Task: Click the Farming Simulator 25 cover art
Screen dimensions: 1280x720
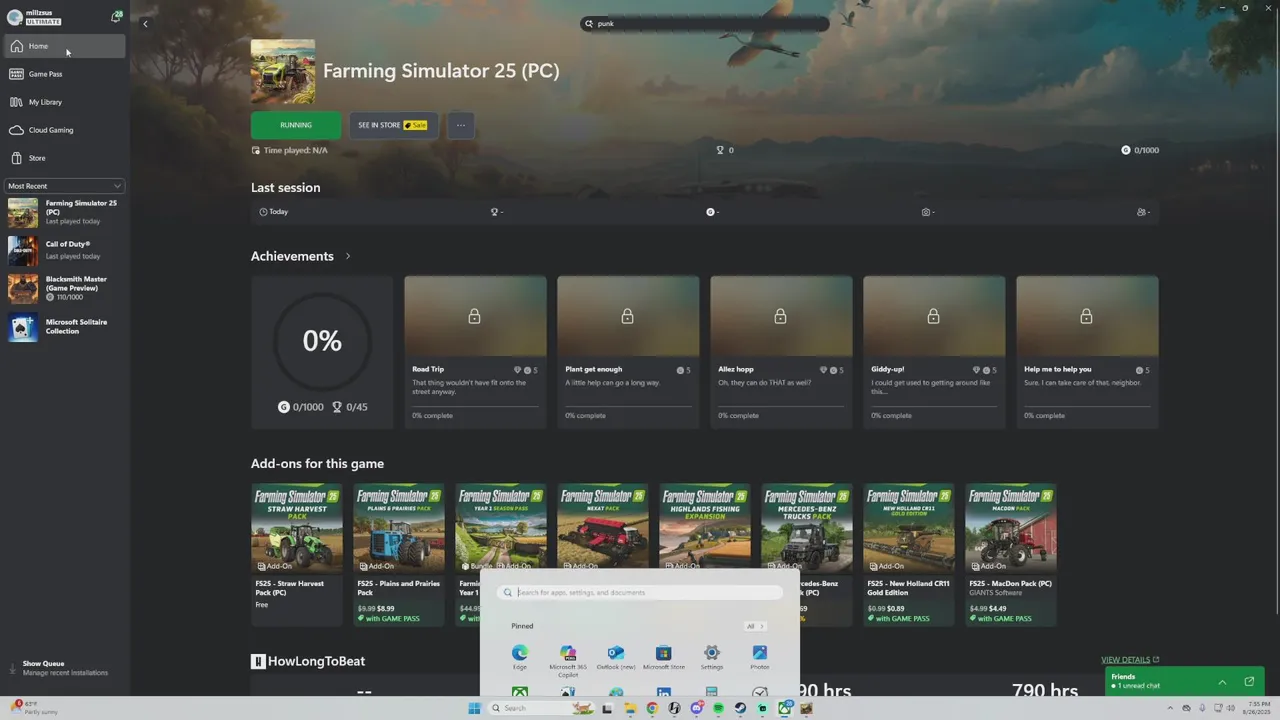Action: [x=283, y=71]
